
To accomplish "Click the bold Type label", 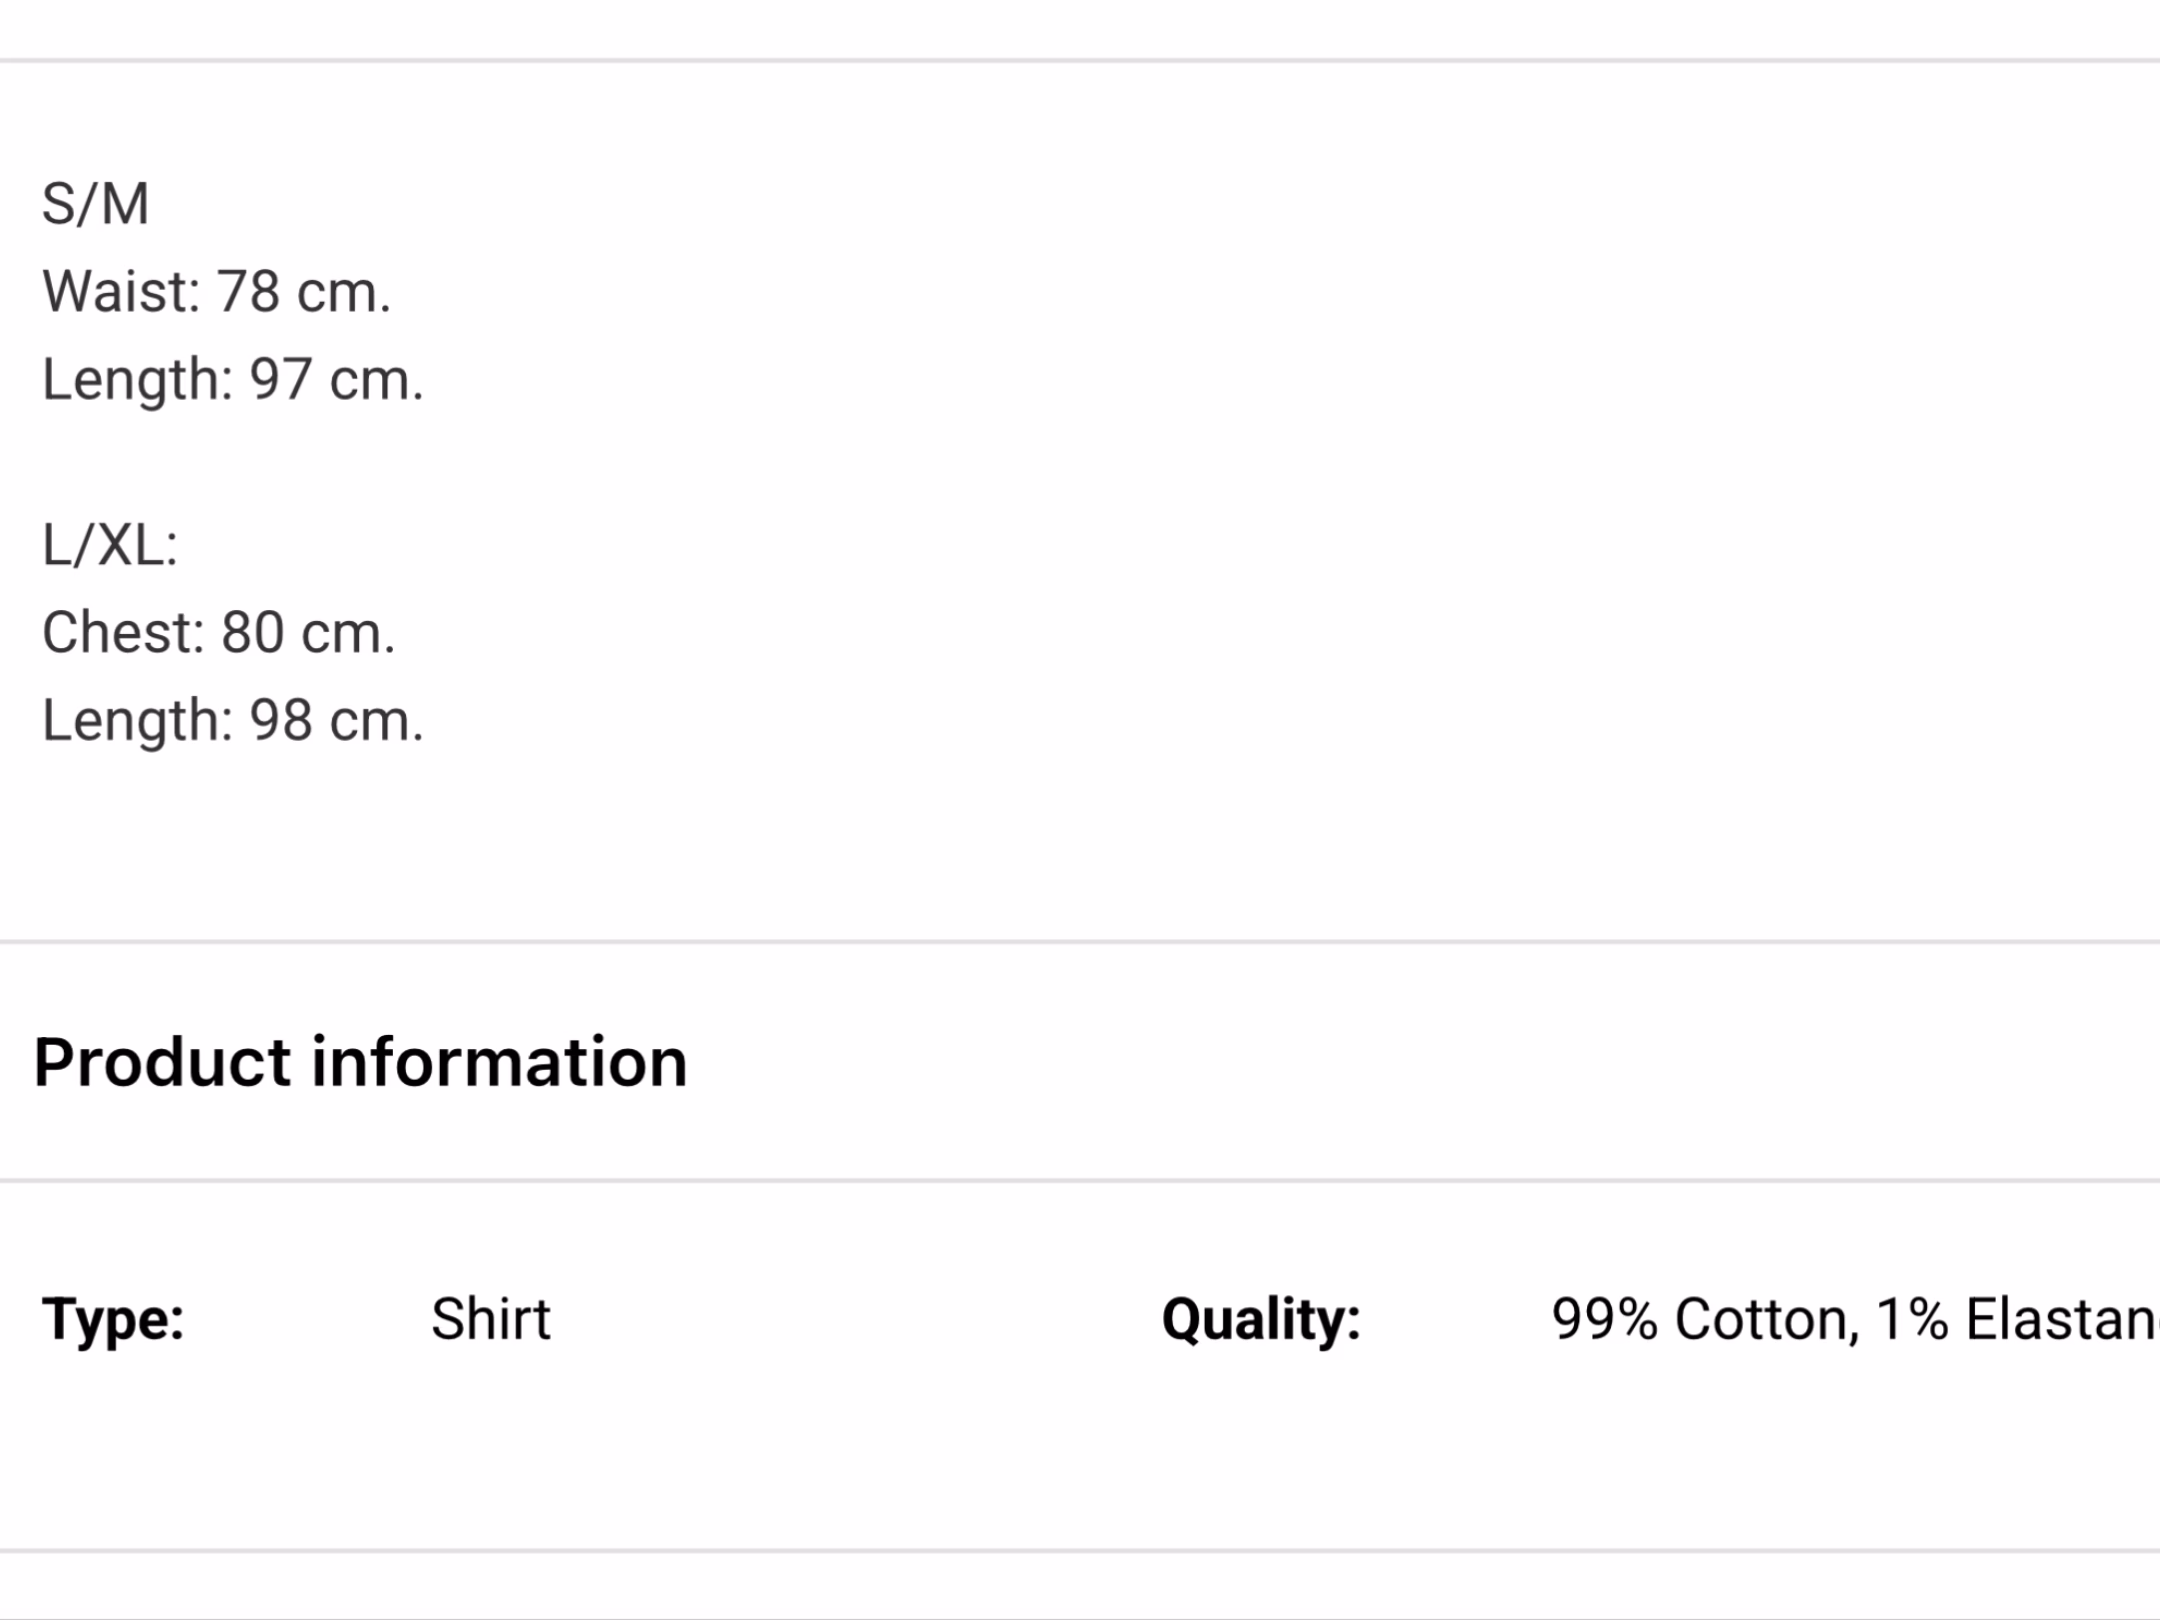I will (113, 1319).
